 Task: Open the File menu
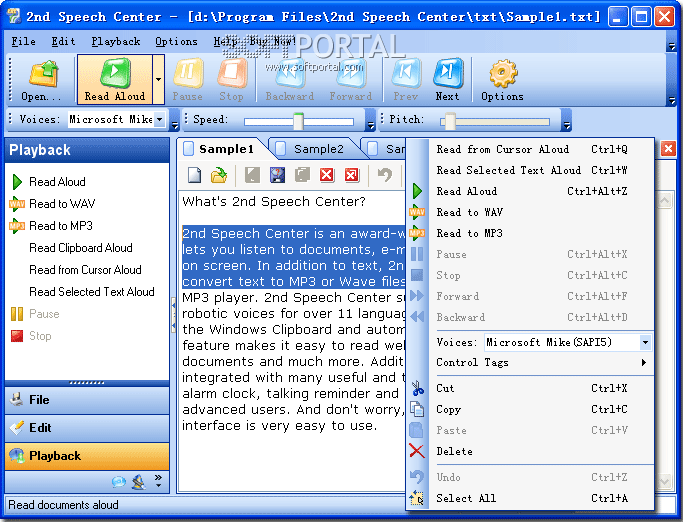tap(24, 41)
